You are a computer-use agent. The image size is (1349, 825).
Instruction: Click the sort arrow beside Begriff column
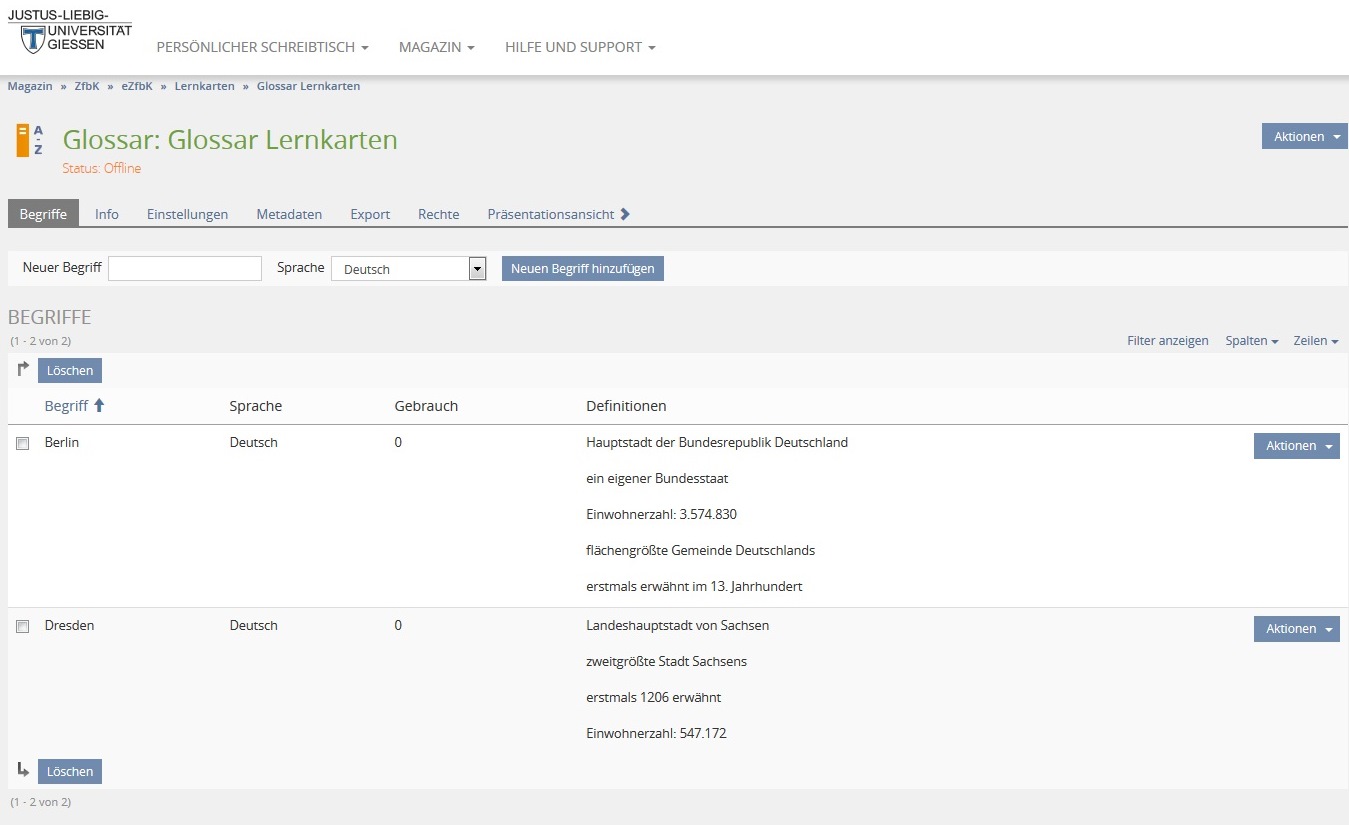coord(99,406)
